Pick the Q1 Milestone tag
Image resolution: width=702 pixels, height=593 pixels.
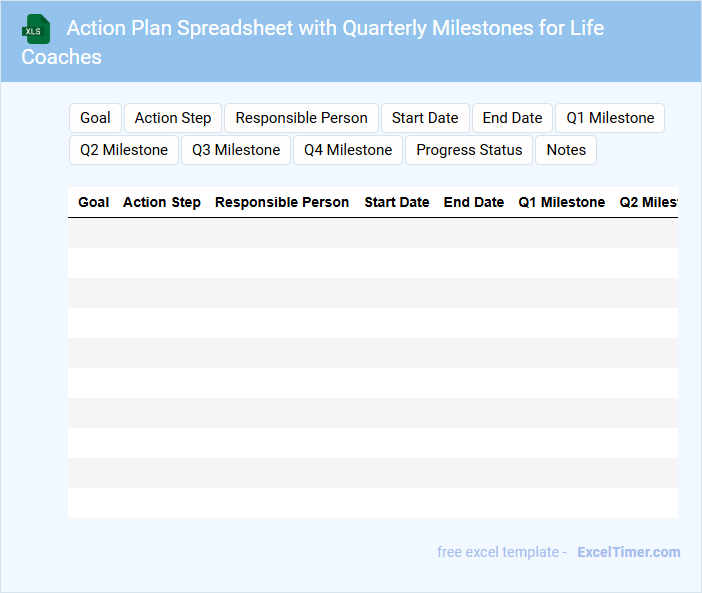click(x=610, y=118)
